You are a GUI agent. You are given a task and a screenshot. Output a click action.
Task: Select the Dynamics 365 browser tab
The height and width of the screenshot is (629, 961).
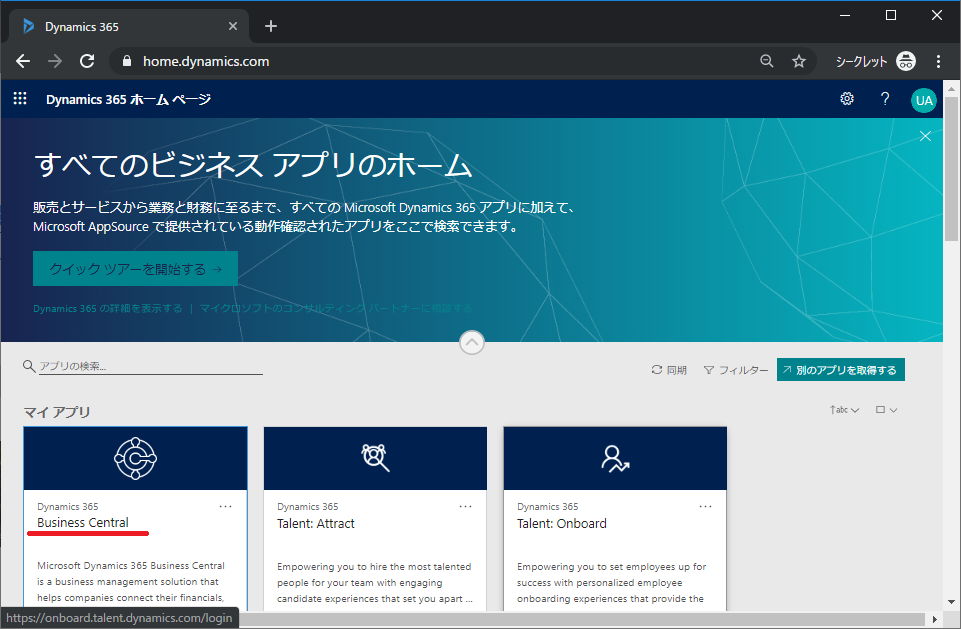click(x=129, y=26)
